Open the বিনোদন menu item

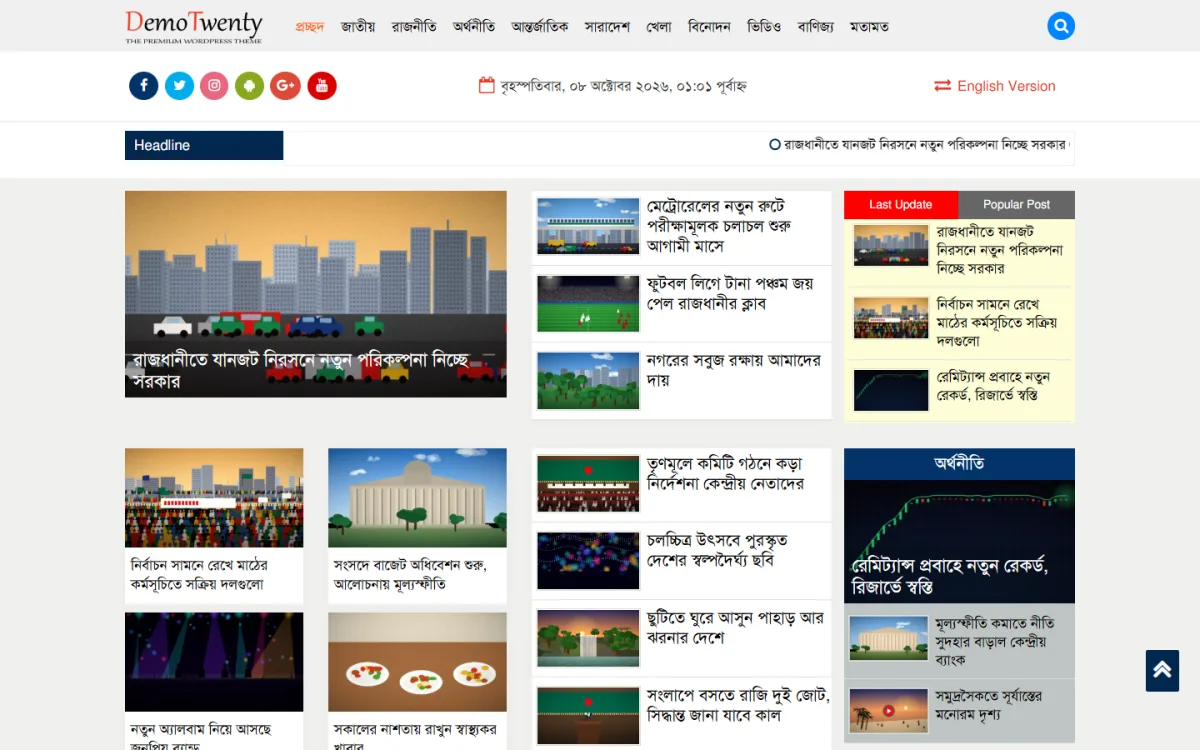tap(710, 27)
